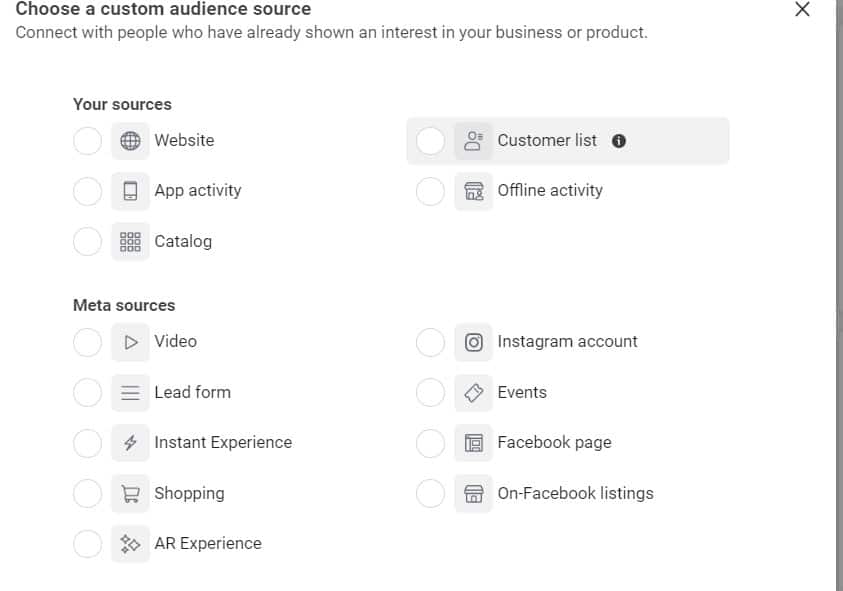
Task: Click the App activity phone icon
Action: [x=130, y=191]
